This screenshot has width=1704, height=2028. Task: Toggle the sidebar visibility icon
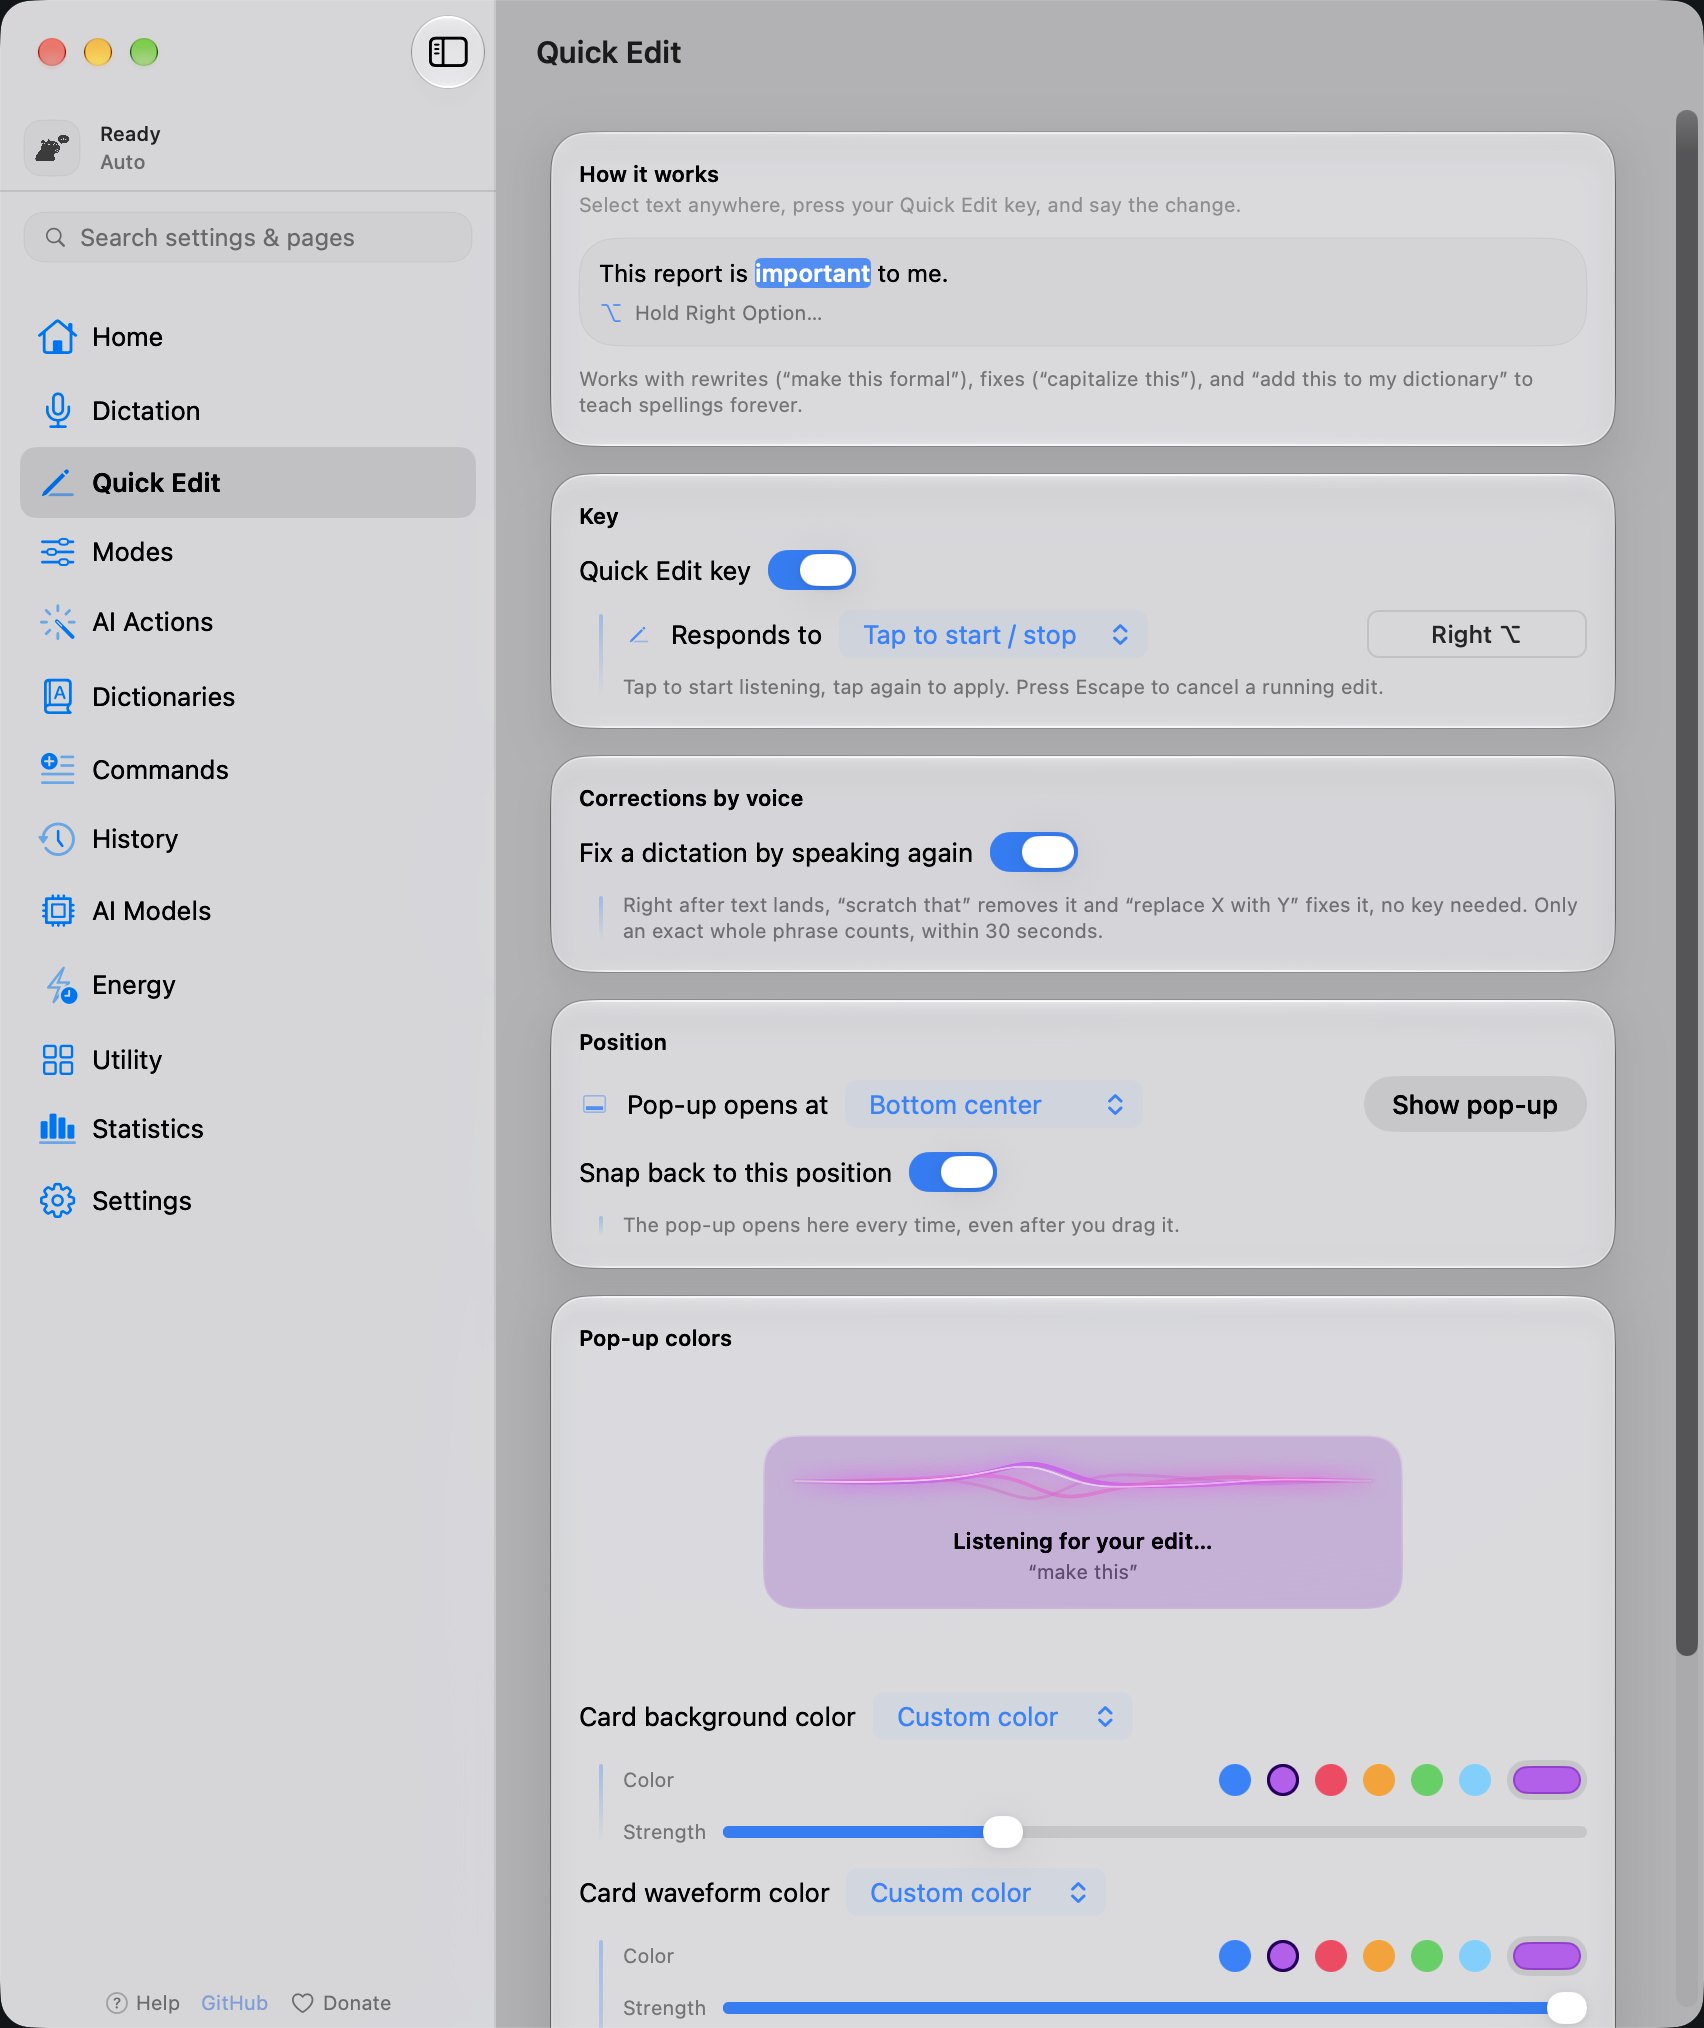(x=447, y=52)
